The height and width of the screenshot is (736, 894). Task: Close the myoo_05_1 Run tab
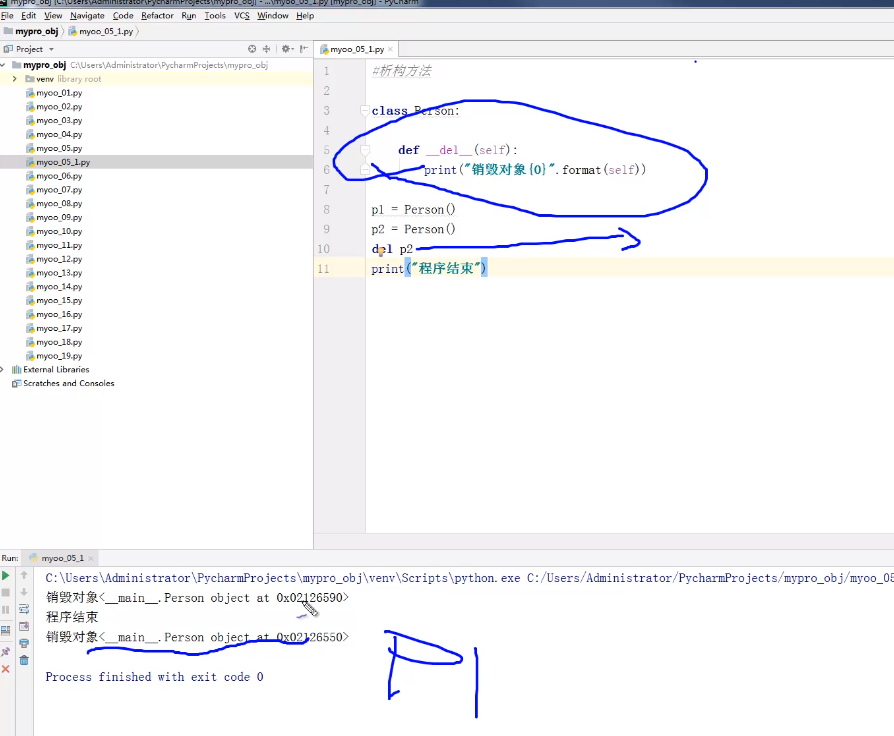pos(91,558)
